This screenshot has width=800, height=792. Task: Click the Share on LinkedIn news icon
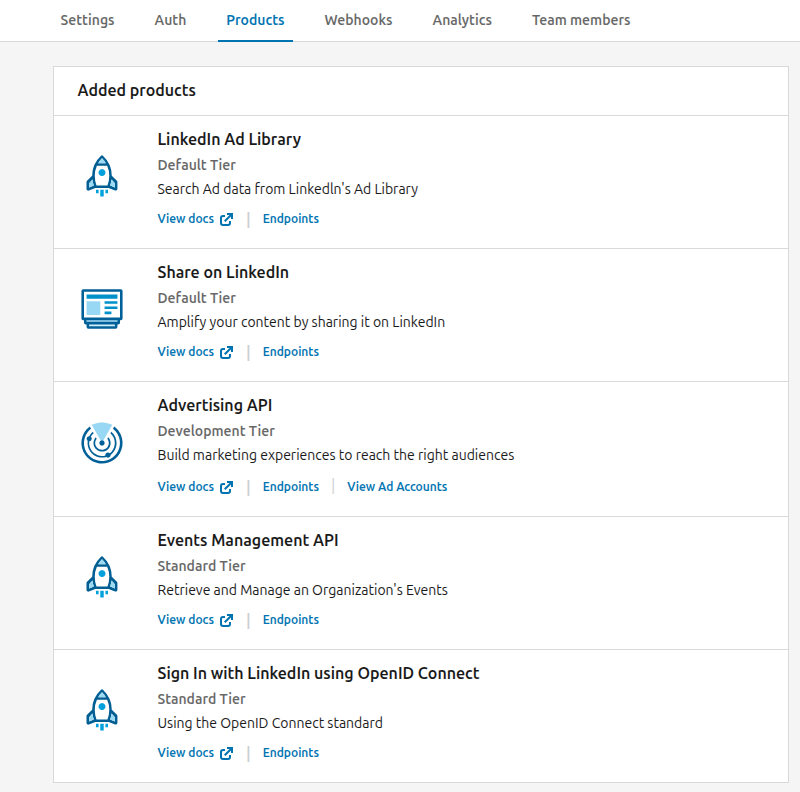pyautogui.click(x=102, y=309)
